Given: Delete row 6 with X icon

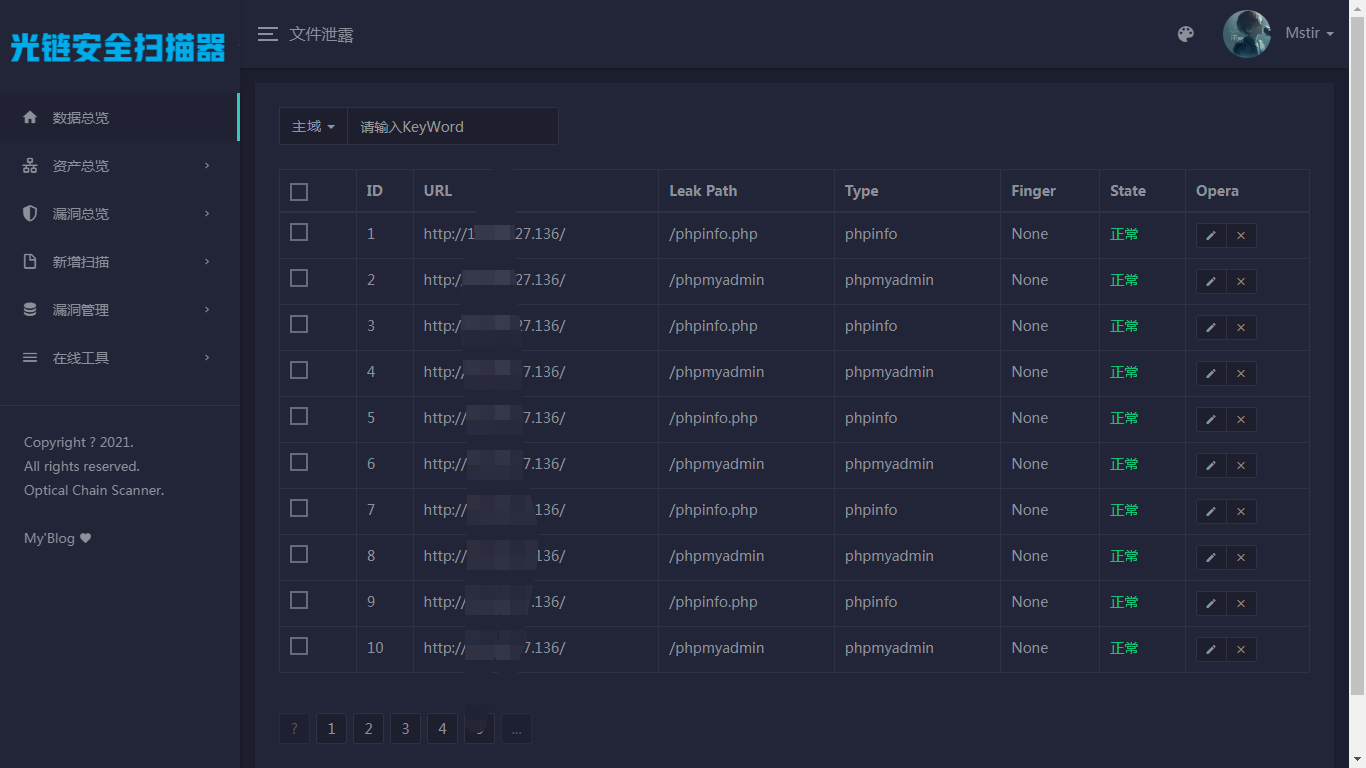Looking at the screenshot, I should point(1241,466).
